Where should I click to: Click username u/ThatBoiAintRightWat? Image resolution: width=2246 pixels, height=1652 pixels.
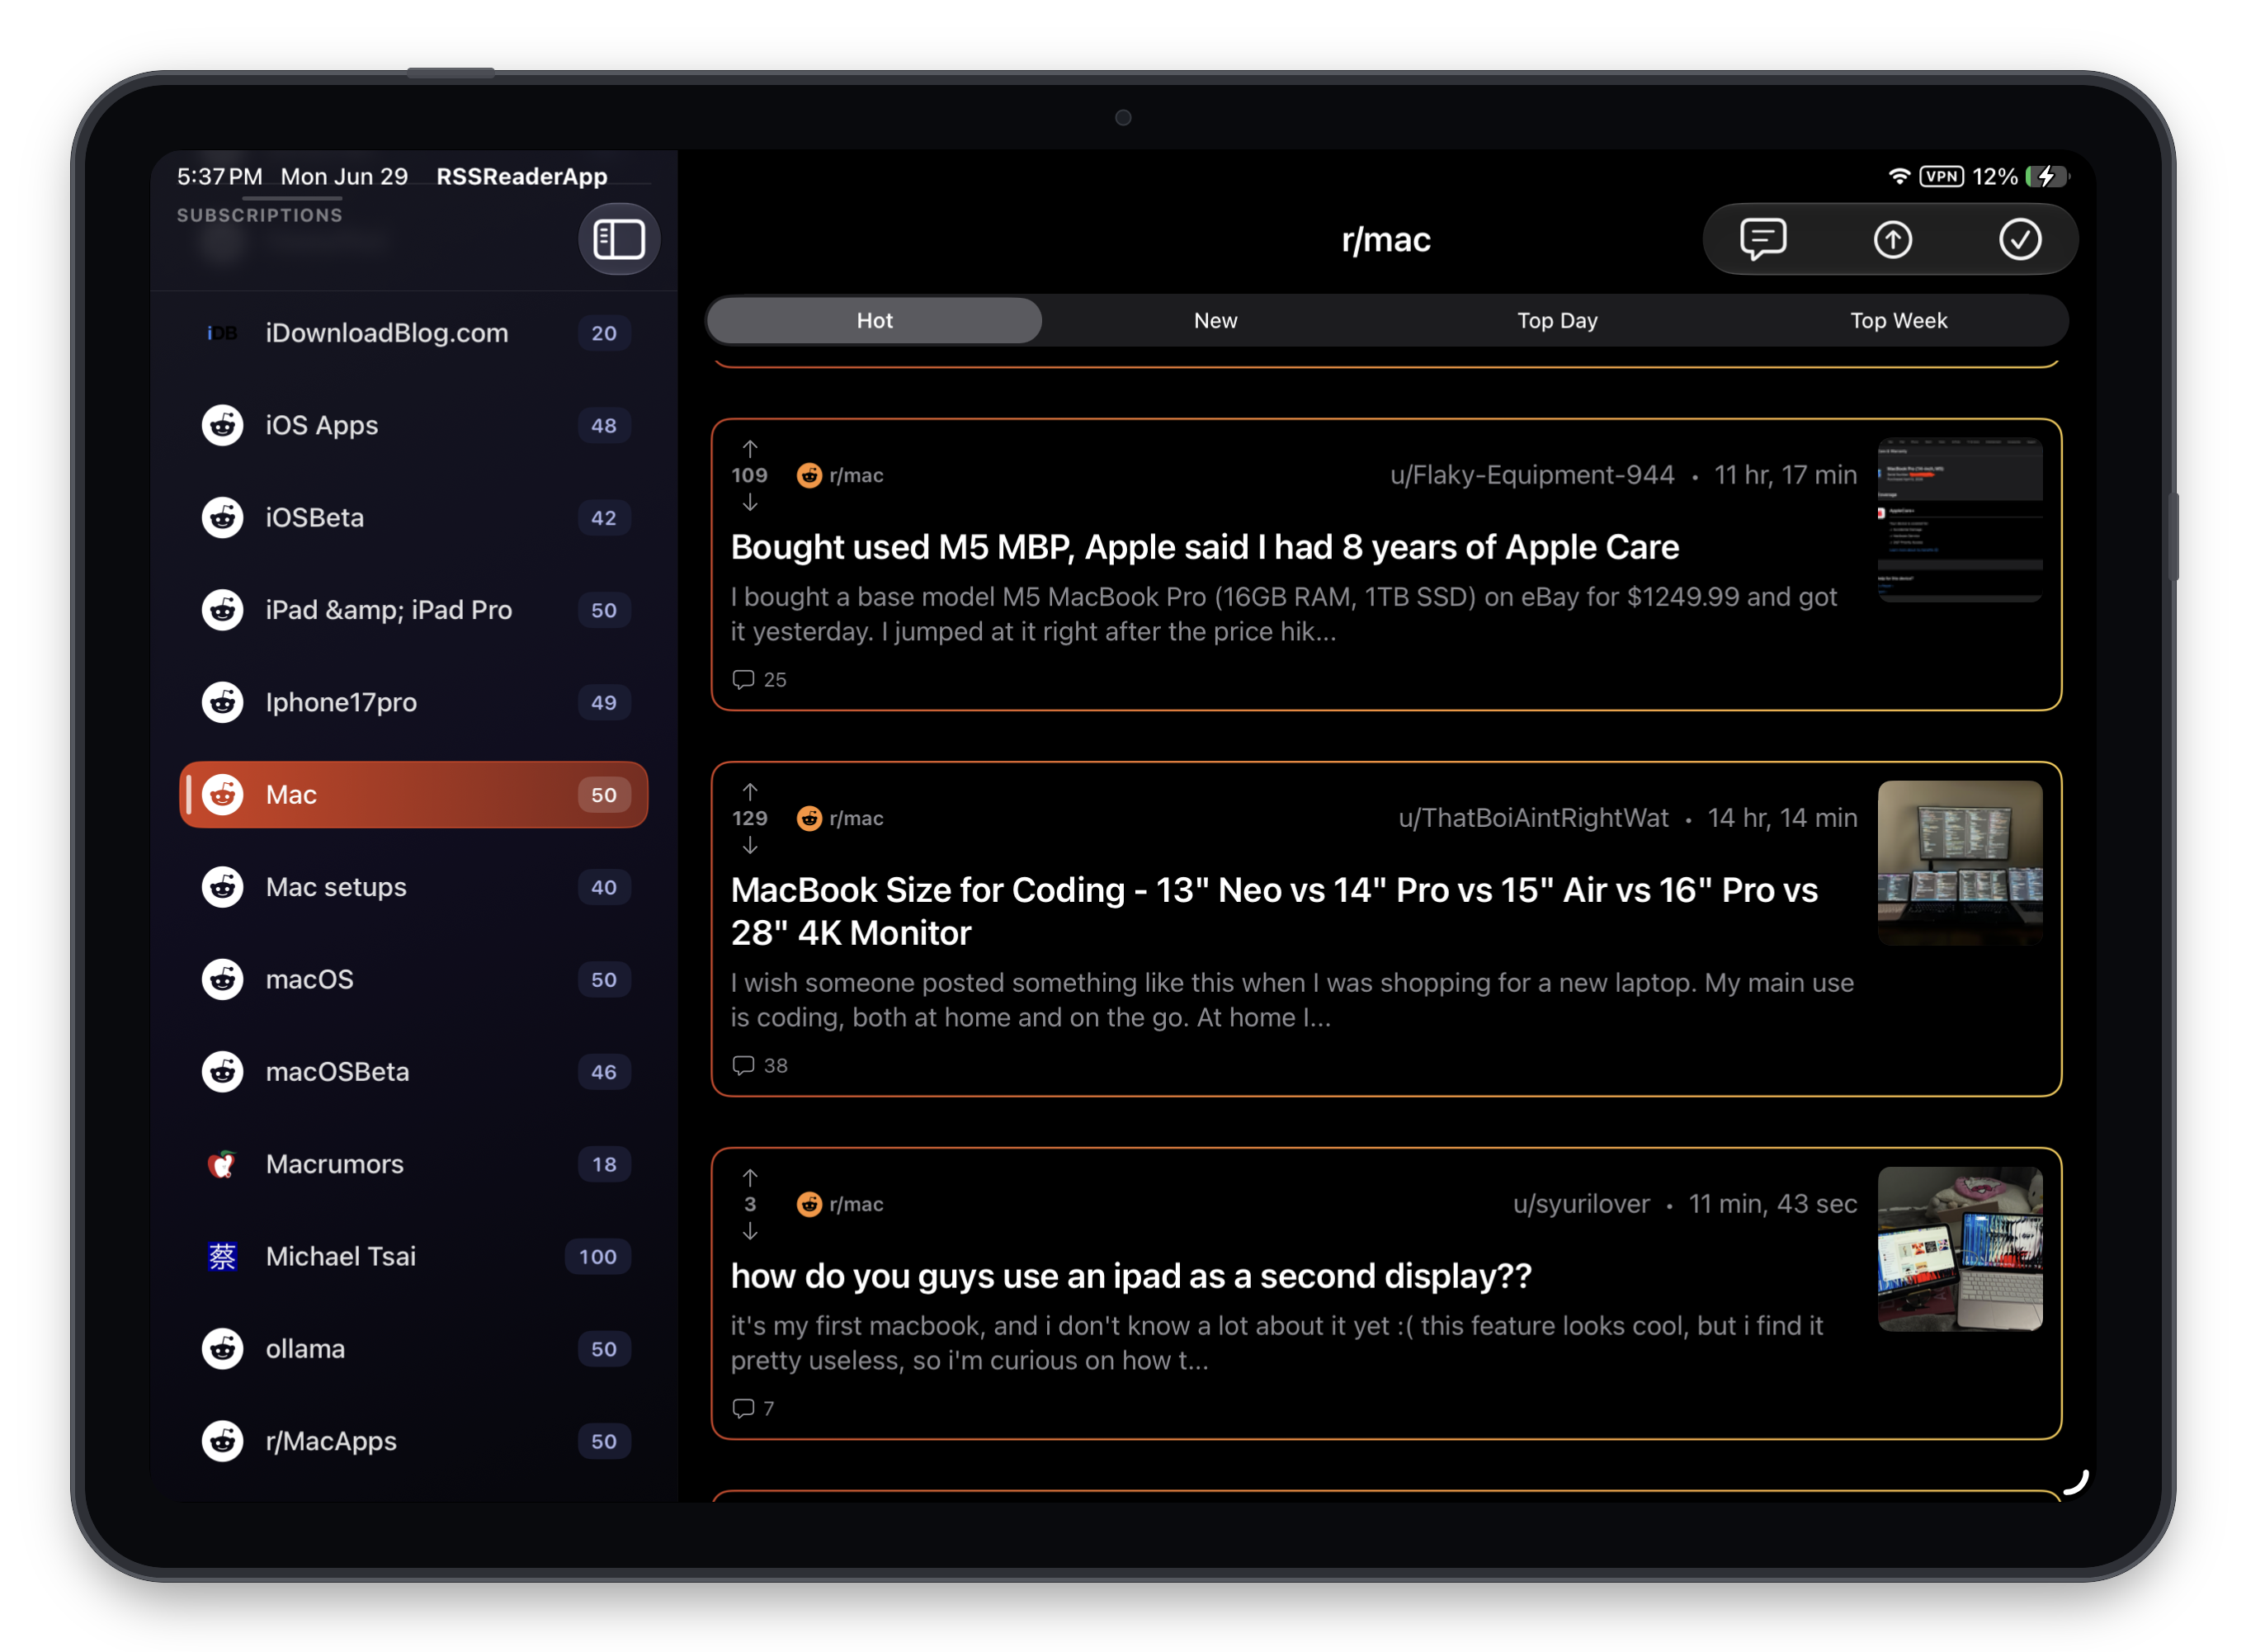[x=1532, y=818]
